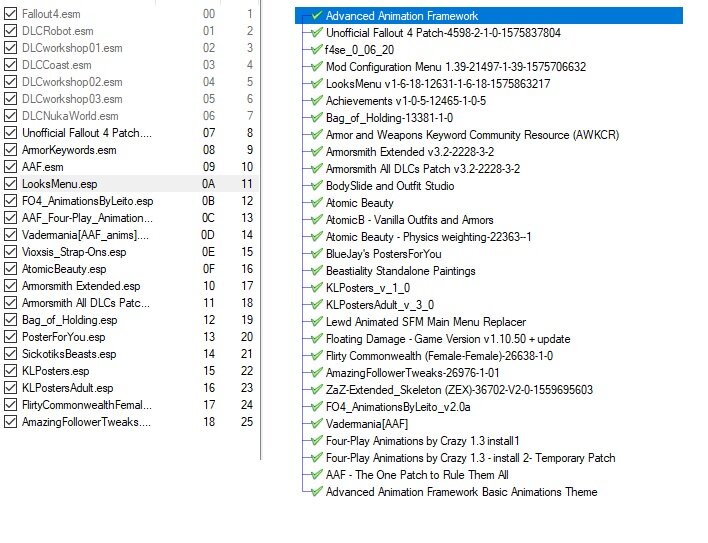Click the green check beside Armorsmith Extended v3.2
The image size is (708, 543).
click(317, 152)
